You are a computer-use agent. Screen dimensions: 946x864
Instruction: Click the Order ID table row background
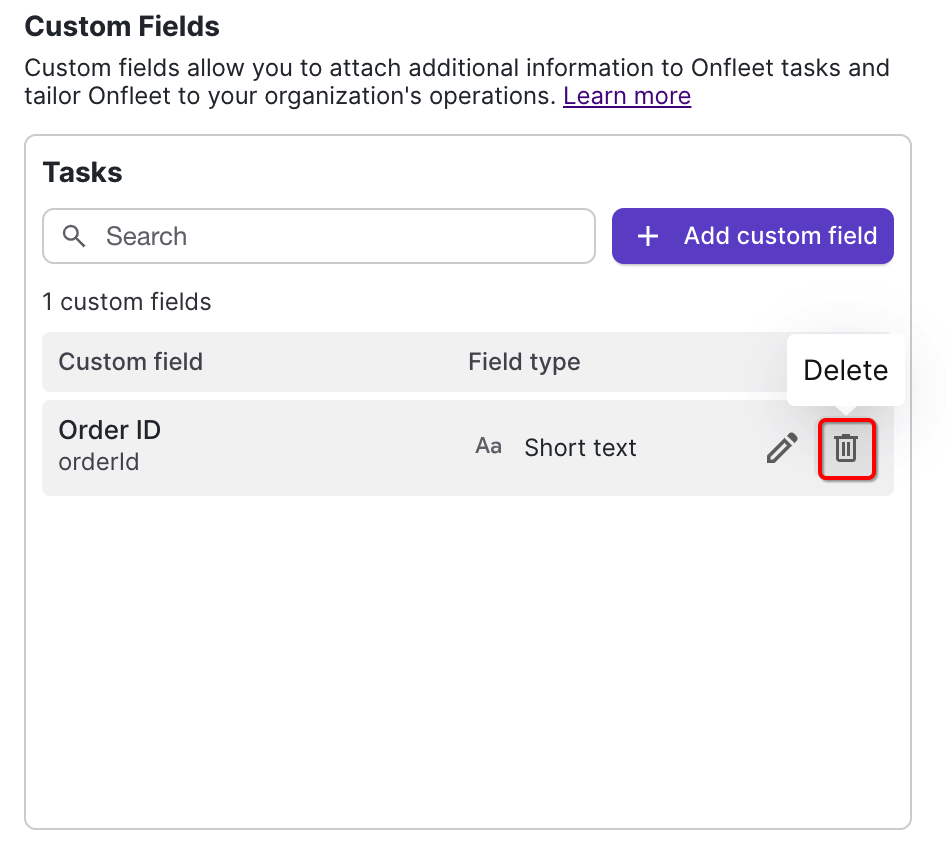coord(468,448)
